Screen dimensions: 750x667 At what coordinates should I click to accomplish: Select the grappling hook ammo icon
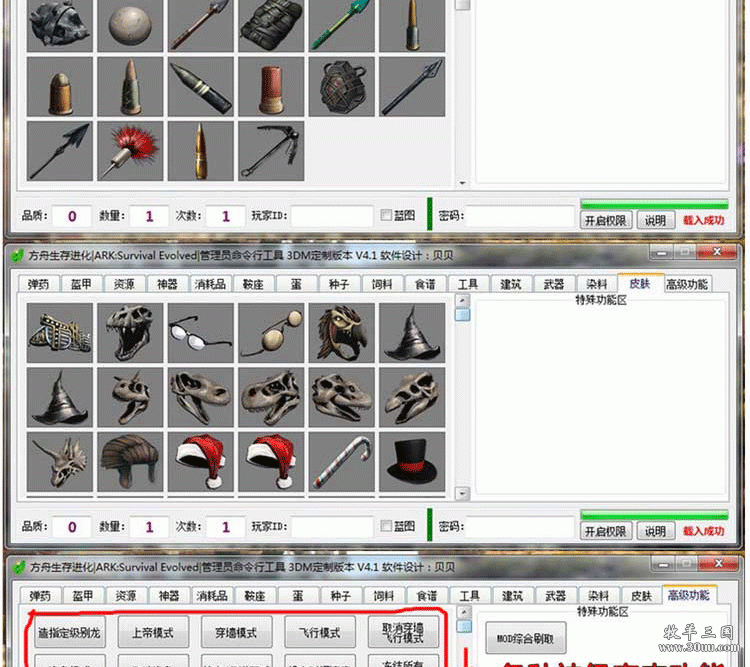pyautogui.click(x=271, y=151)
